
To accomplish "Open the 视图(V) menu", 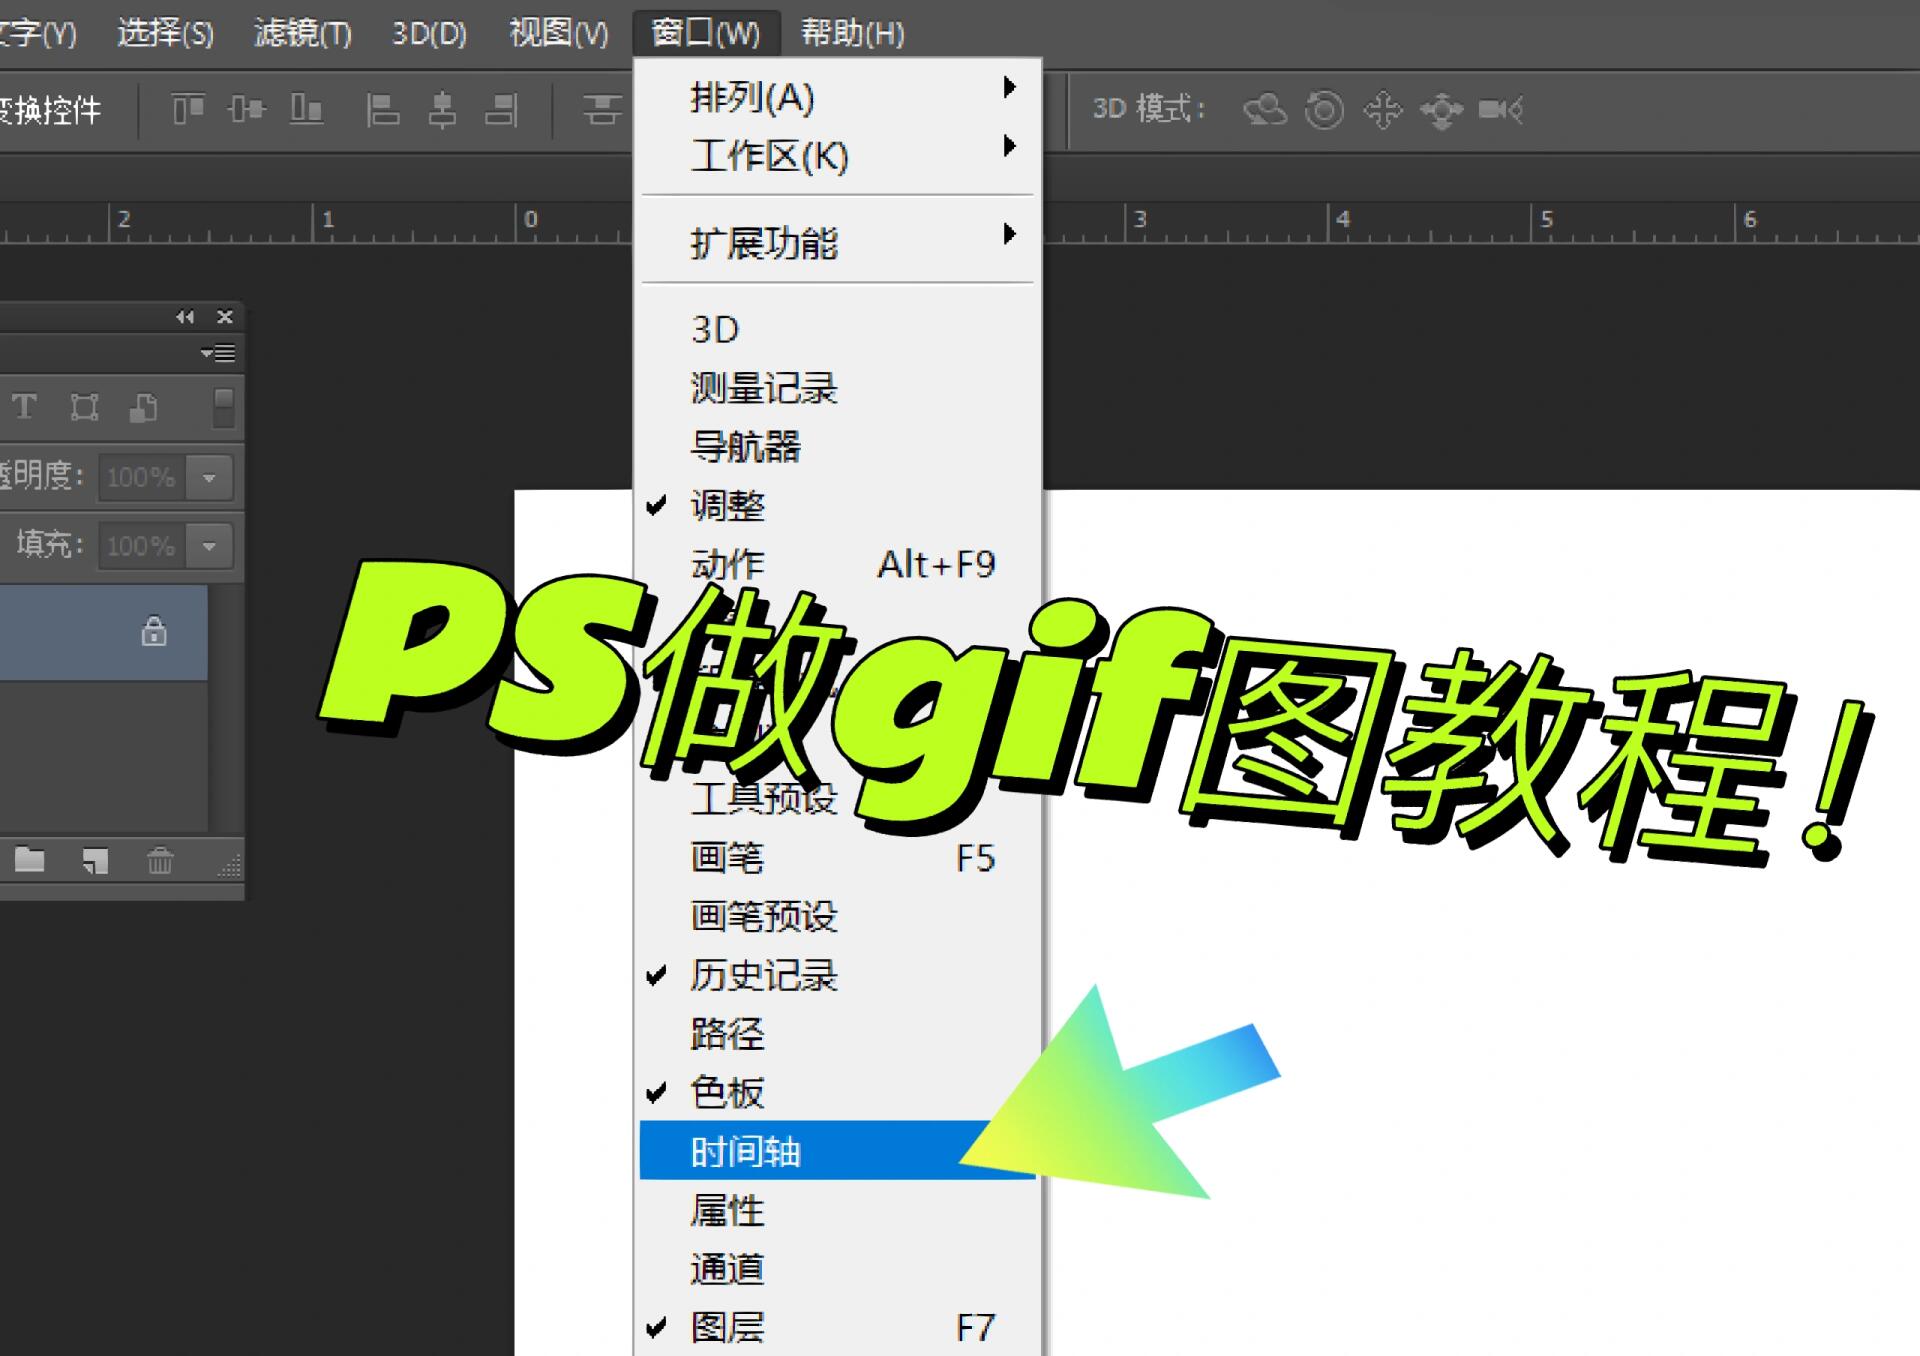I will coord(558,33).
